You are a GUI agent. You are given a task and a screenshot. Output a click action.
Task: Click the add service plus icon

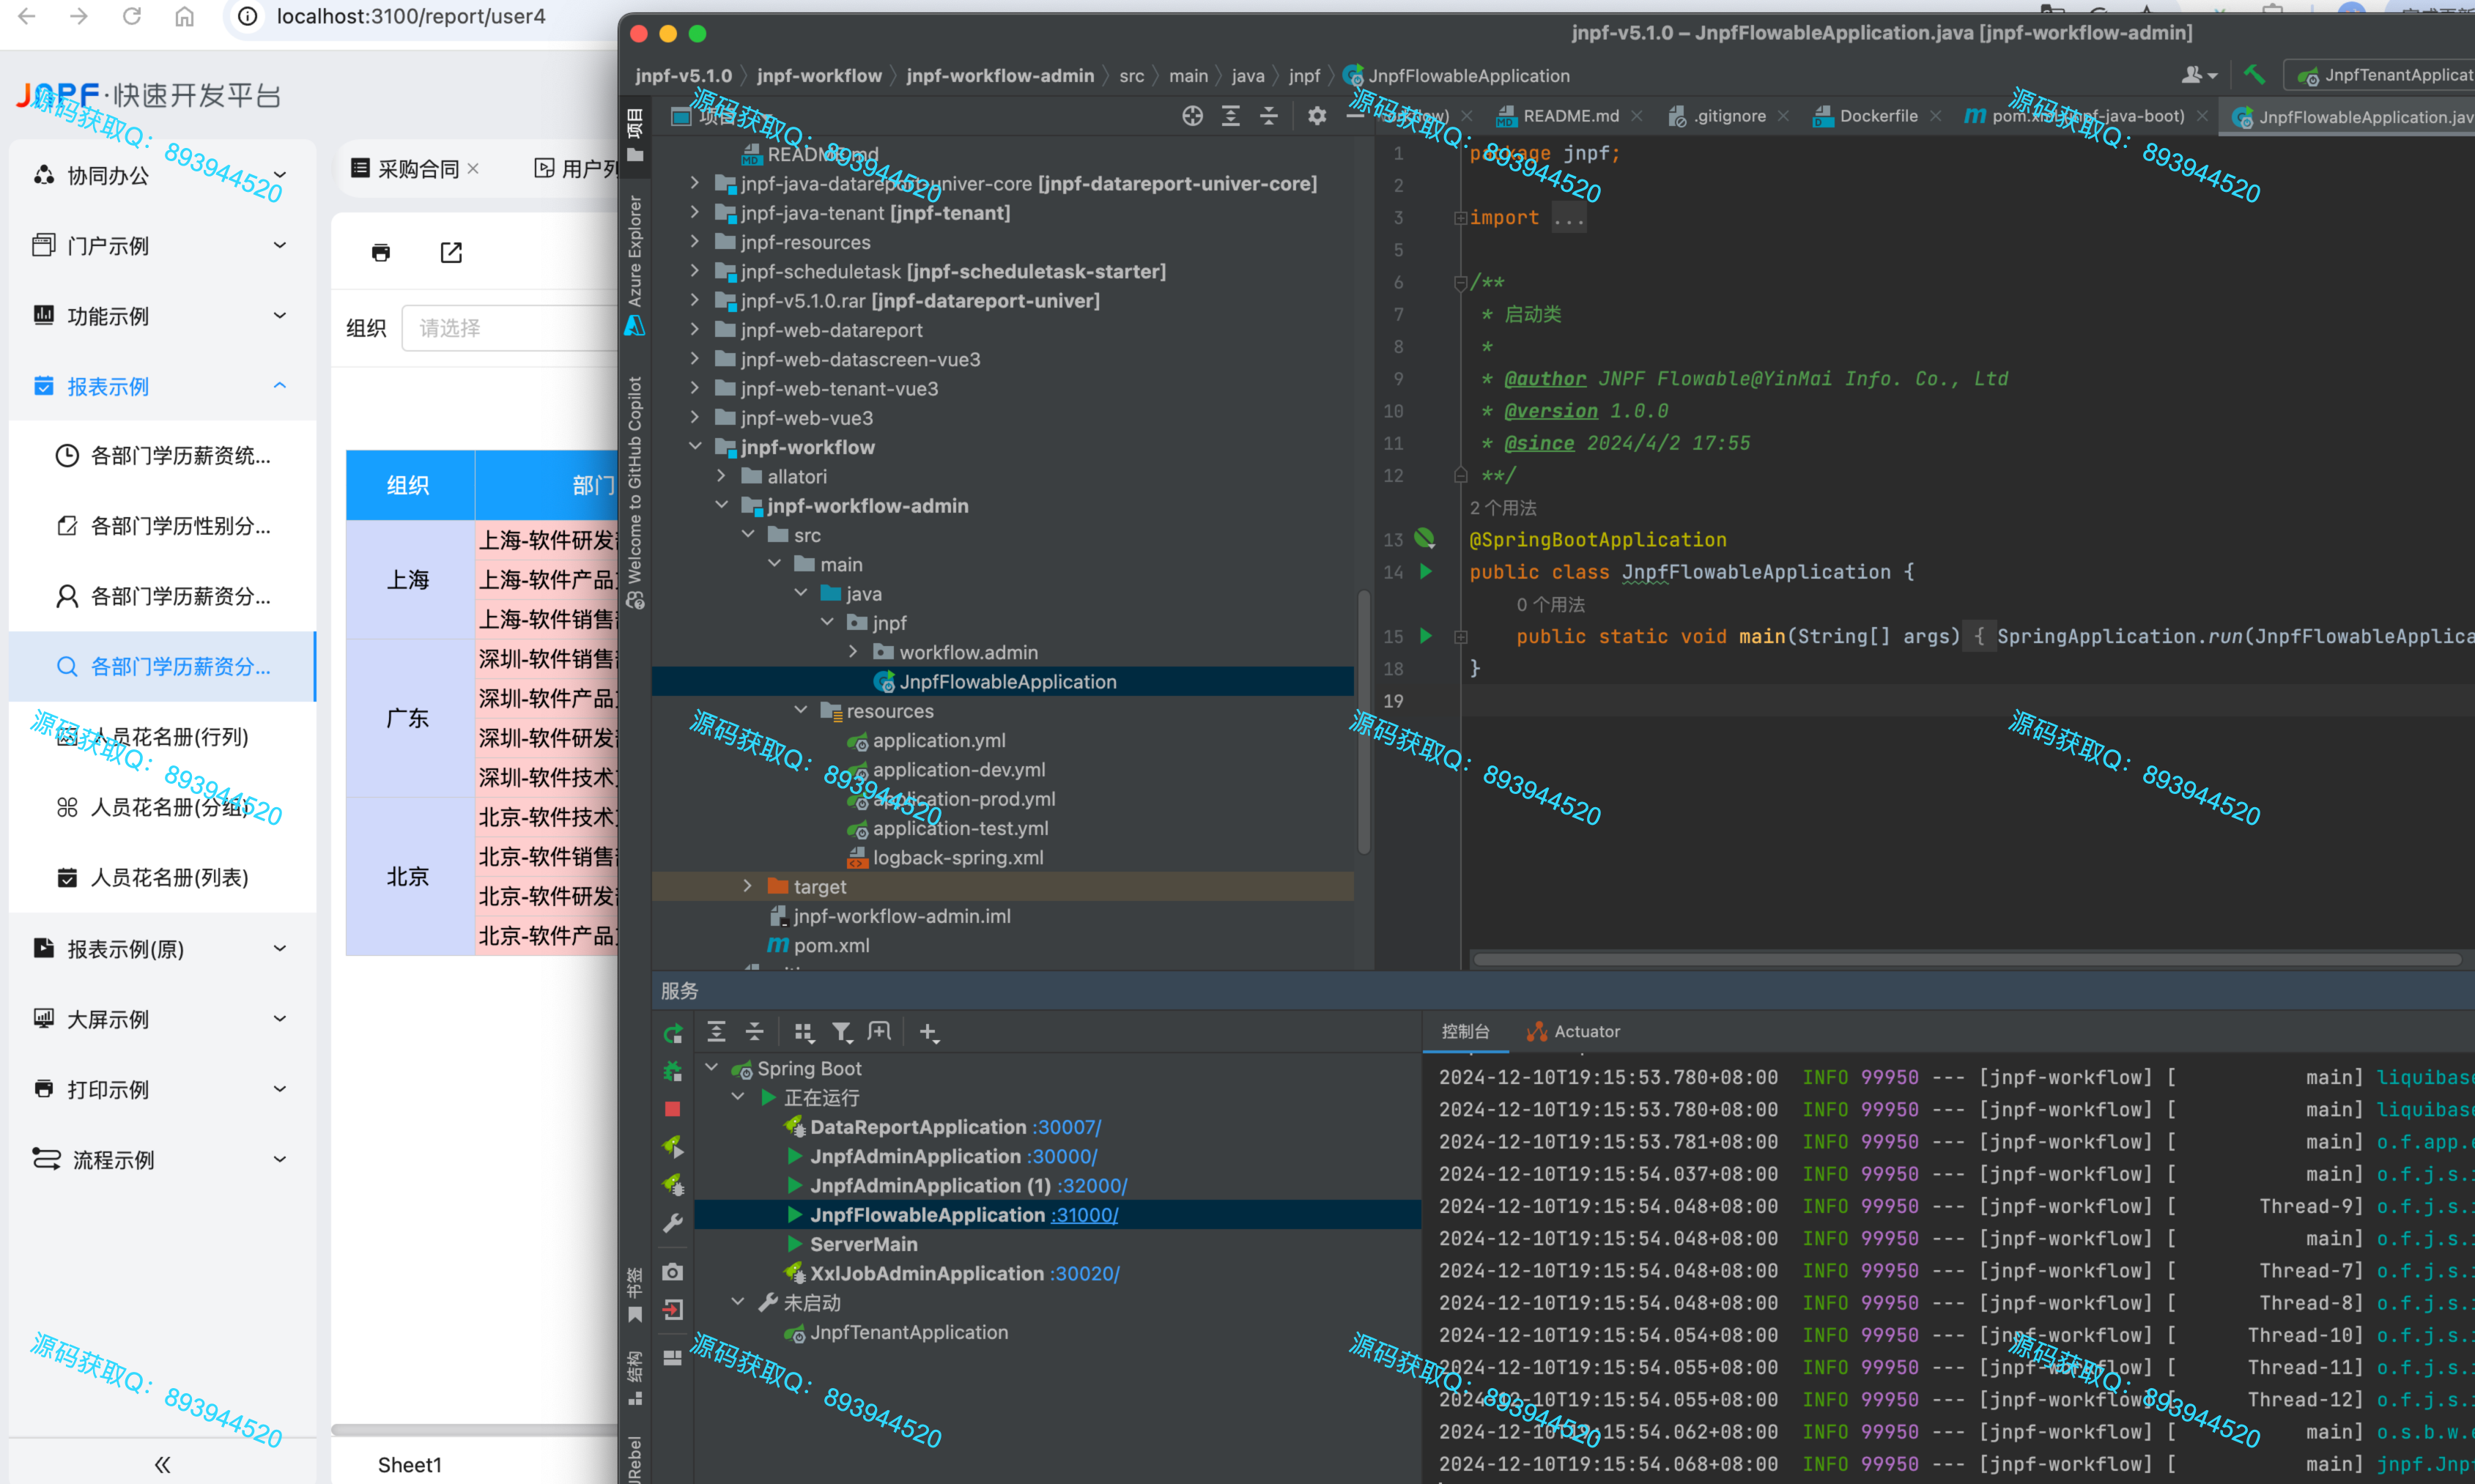coord(928,1032)
